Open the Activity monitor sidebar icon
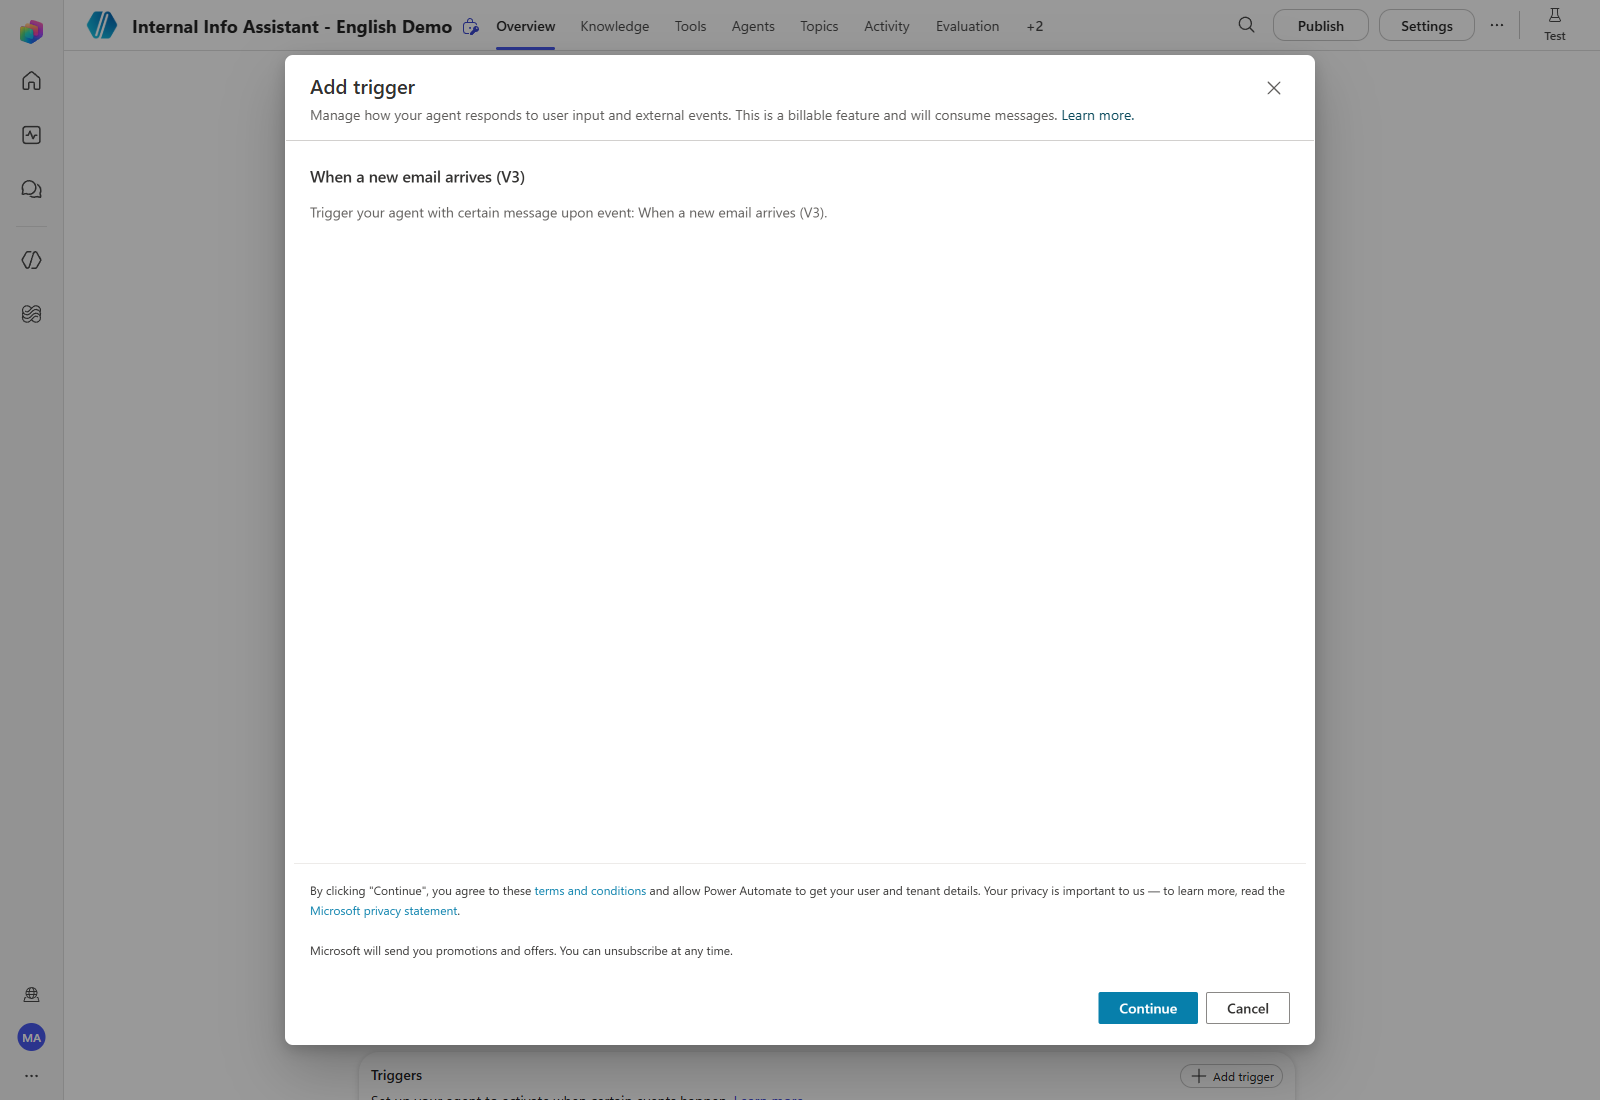This screenshot has width=1600, height=1100. point(31,135)
